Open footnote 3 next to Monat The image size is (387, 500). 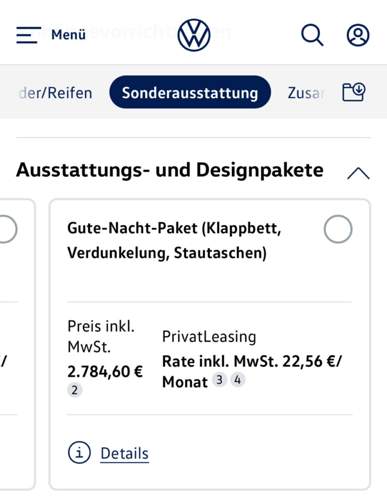point(219,379)
